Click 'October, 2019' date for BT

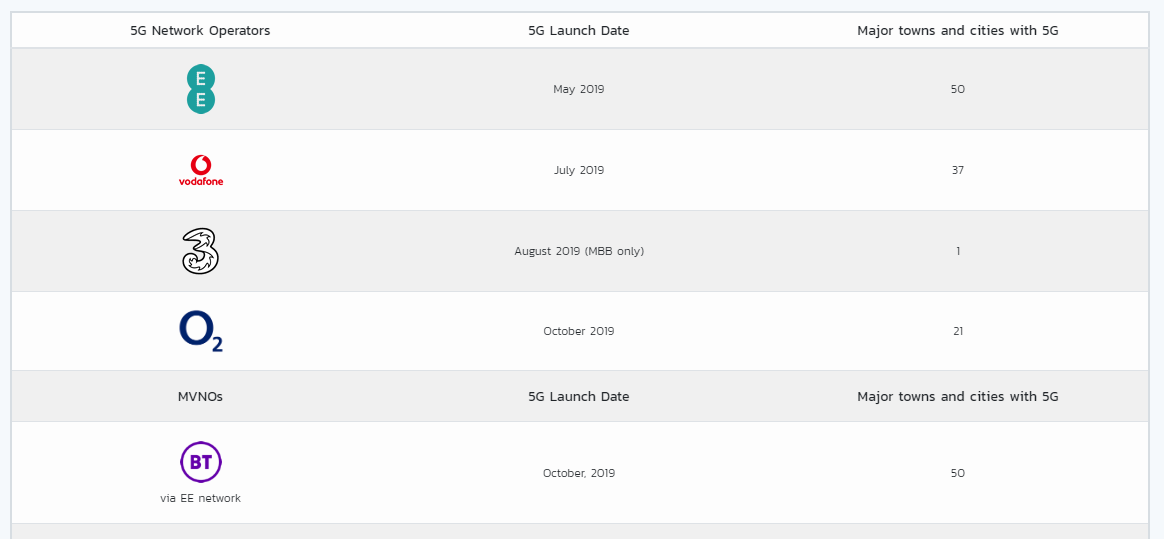coord(579,473)
